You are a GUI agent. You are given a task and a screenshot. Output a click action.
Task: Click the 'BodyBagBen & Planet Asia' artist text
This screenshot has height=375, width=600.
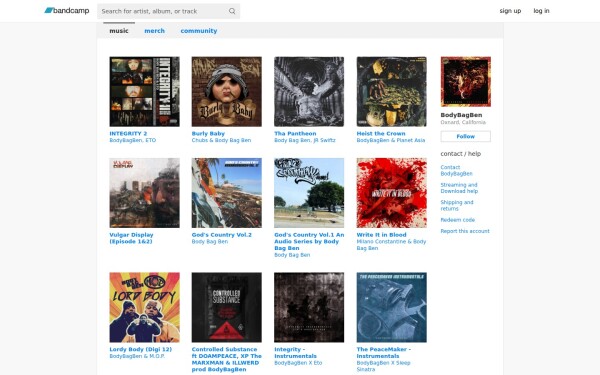[x=391, y=140]
